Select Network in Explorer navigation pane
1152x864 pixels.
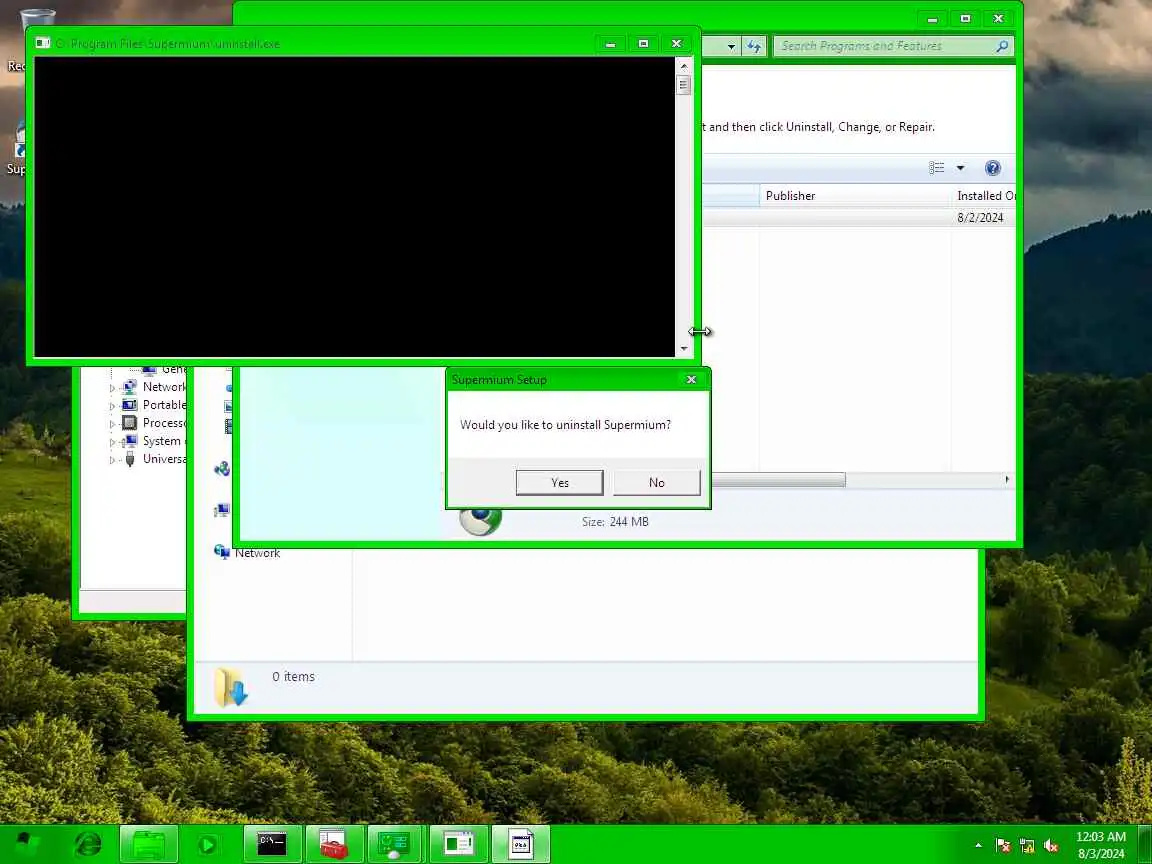257,553
